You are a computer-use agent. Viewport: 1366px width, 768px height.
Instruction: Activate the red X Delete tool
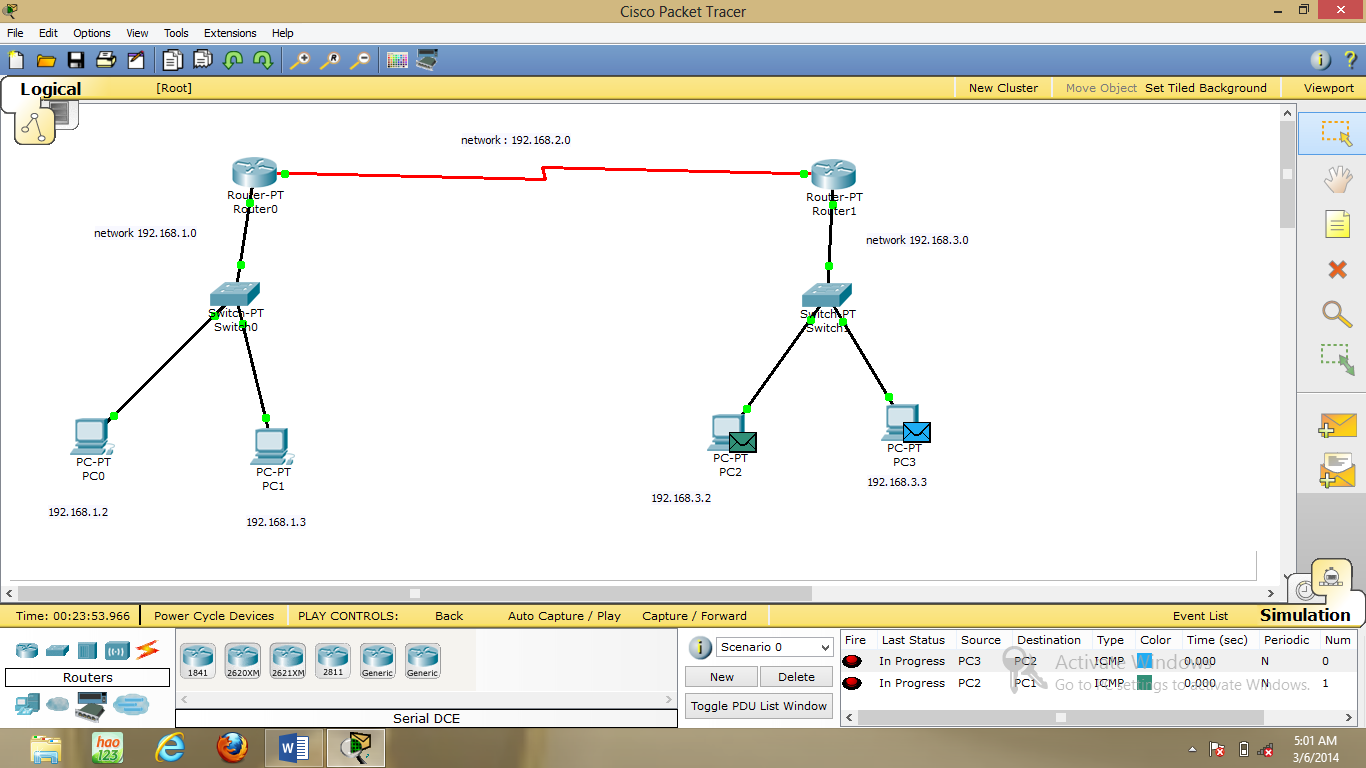tap(1337, 269)
